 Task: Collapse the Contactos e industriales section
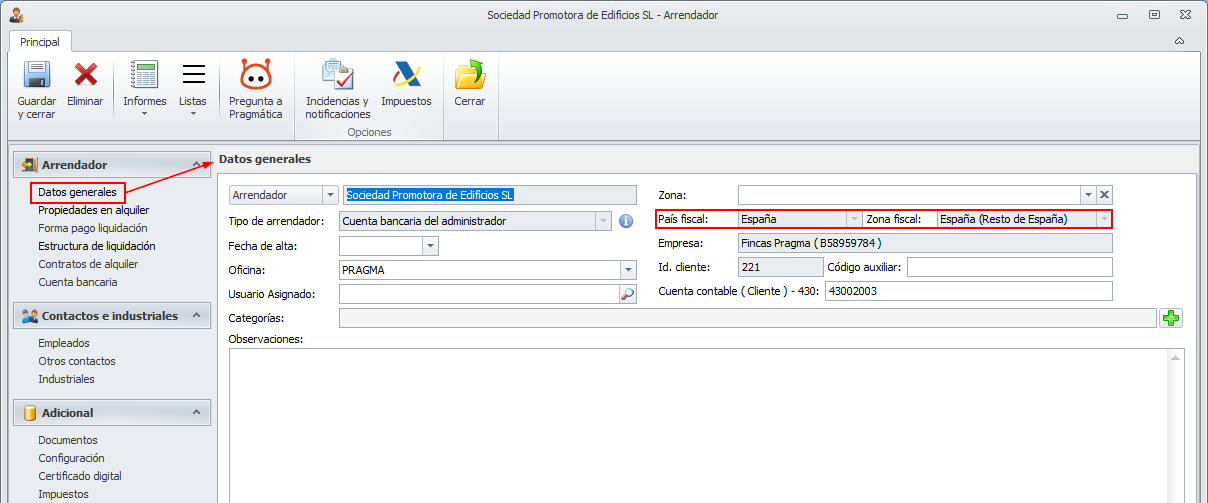point(195,316)
